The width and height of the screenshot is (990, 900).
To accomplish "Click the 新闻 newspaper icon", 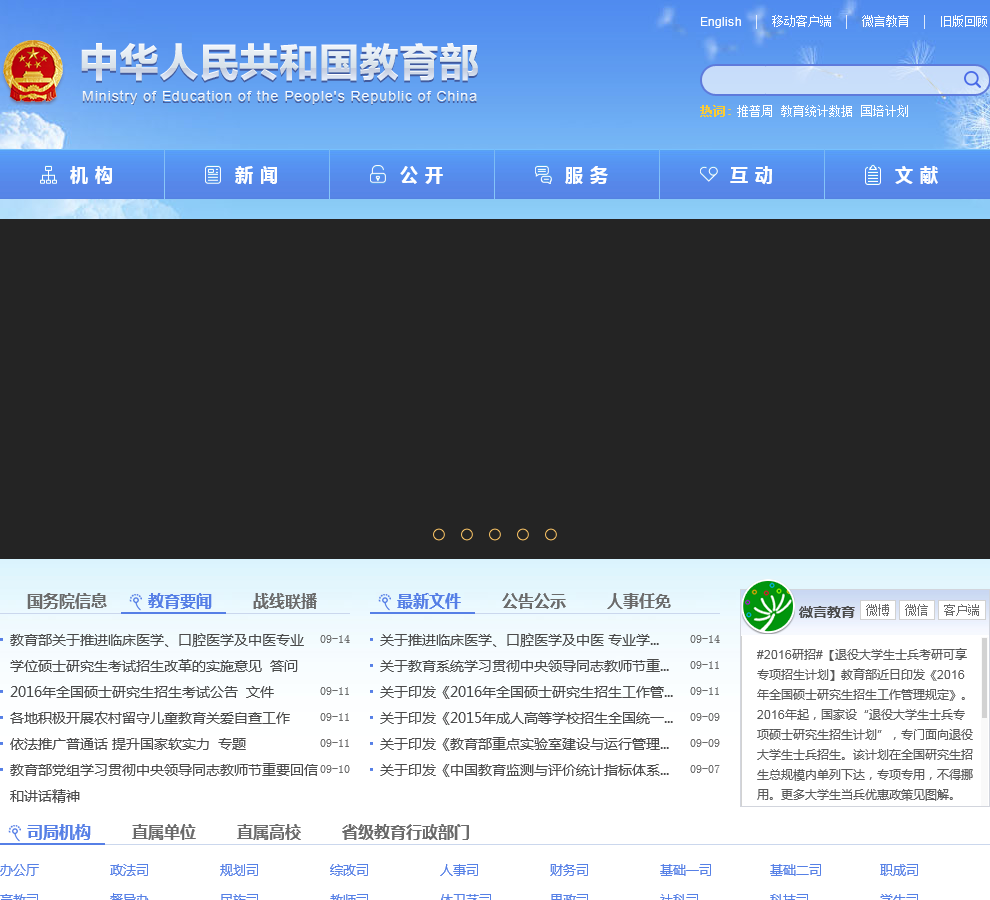I will click(x=213, y=176).
